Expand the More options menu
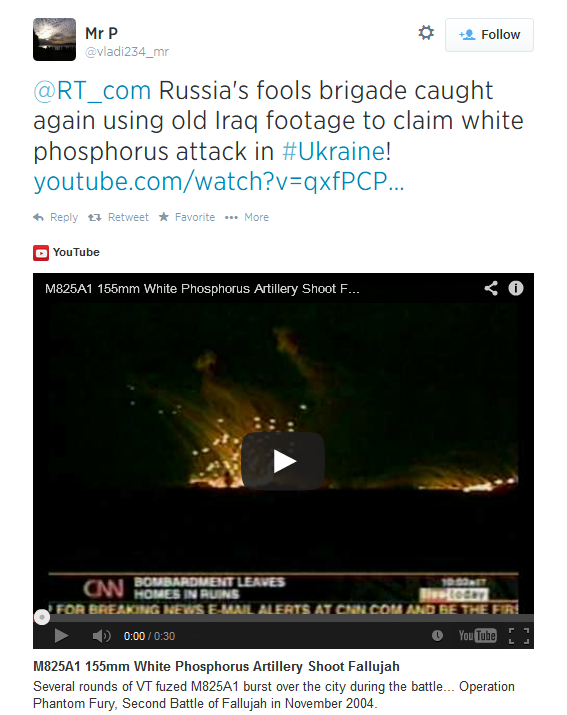Image resolution: width=567 pixels, height=715 pixels. 247,218
